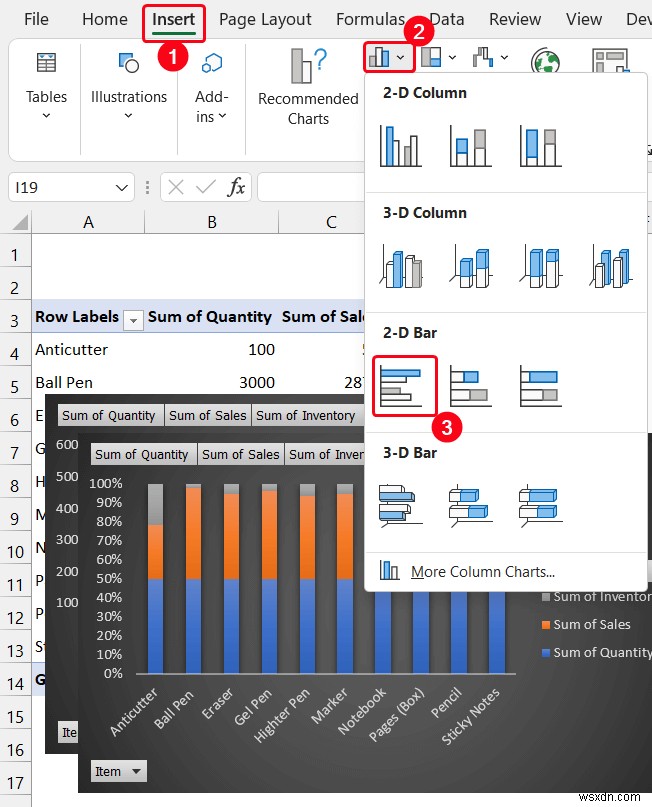Select the 2-D Stacked Column chart icon
The height and width of the screenshot is (807, 652).
(x=470, y=146)
